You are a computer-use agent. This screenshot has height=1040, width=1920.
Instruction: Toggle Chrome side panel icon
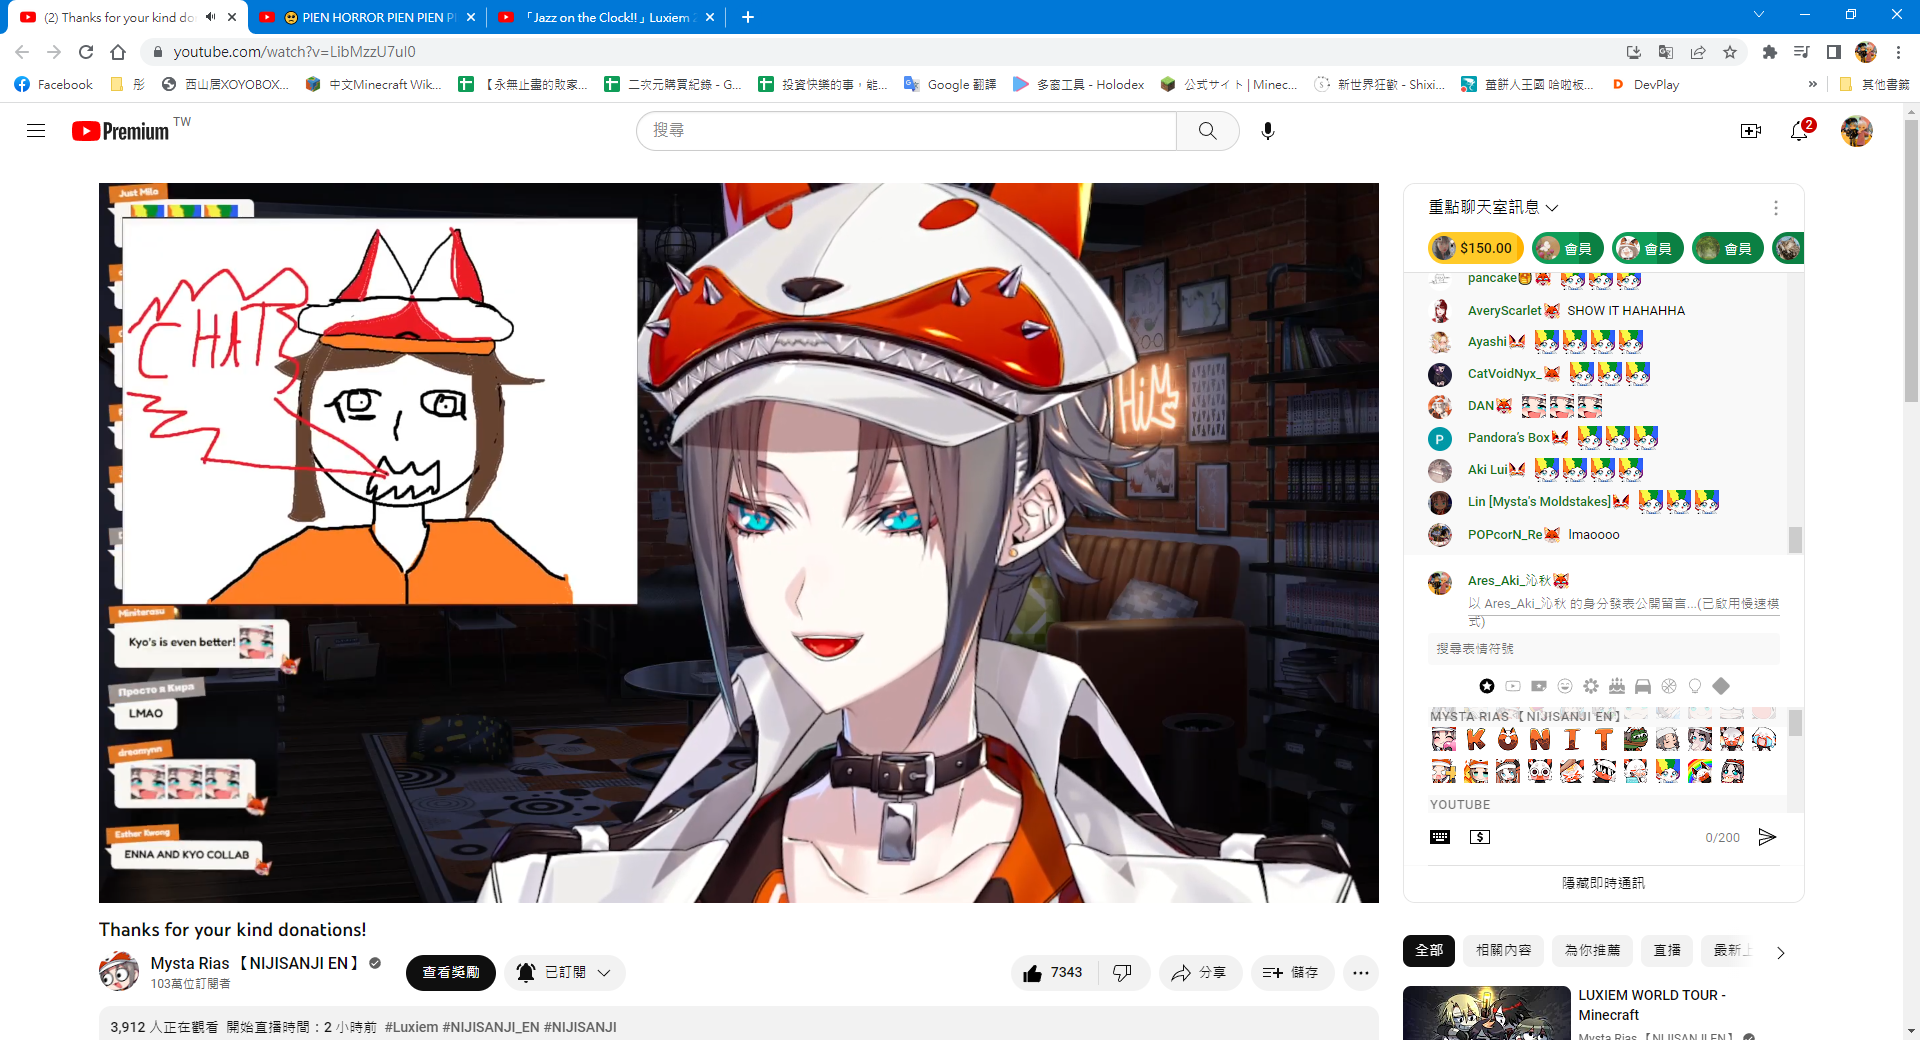point(1834,52)
